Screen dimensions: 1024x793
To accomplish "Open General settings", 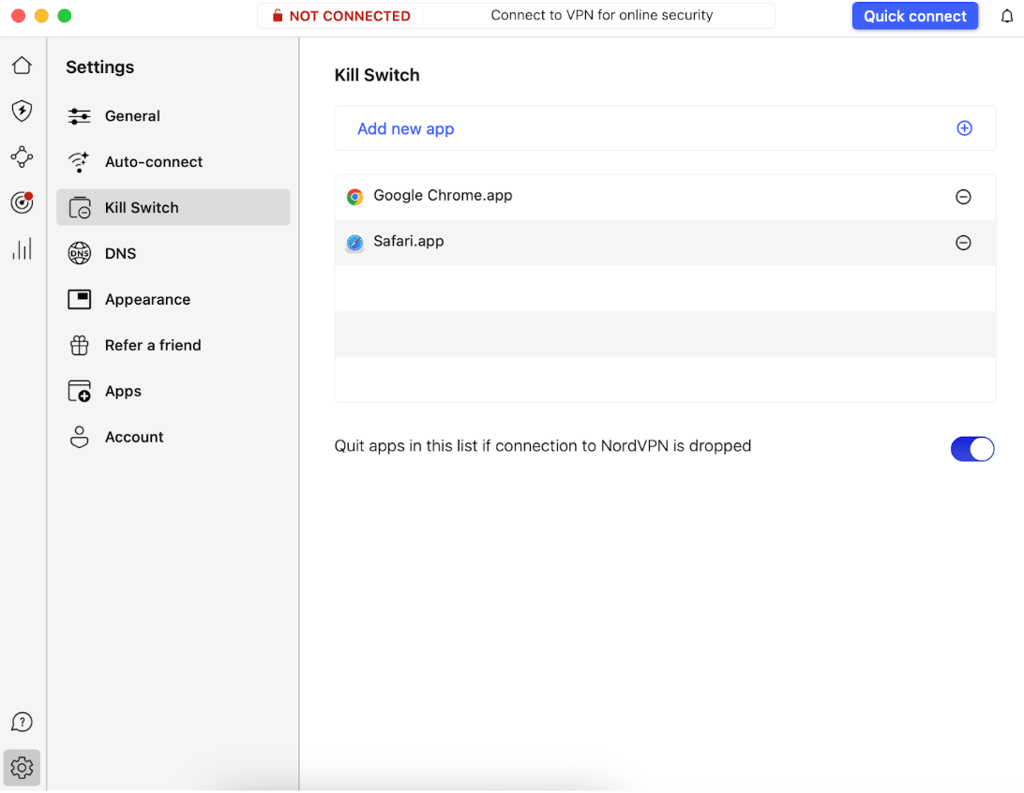I will pos(173,116).
